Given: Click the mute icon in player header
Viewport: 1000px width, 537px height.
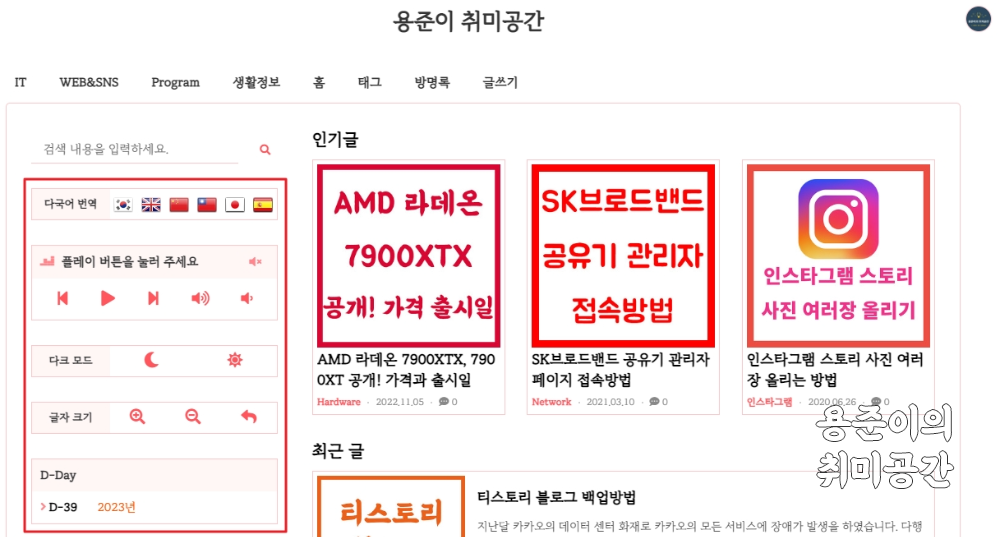Looking at the screenshot, I should tap(255, 261).
